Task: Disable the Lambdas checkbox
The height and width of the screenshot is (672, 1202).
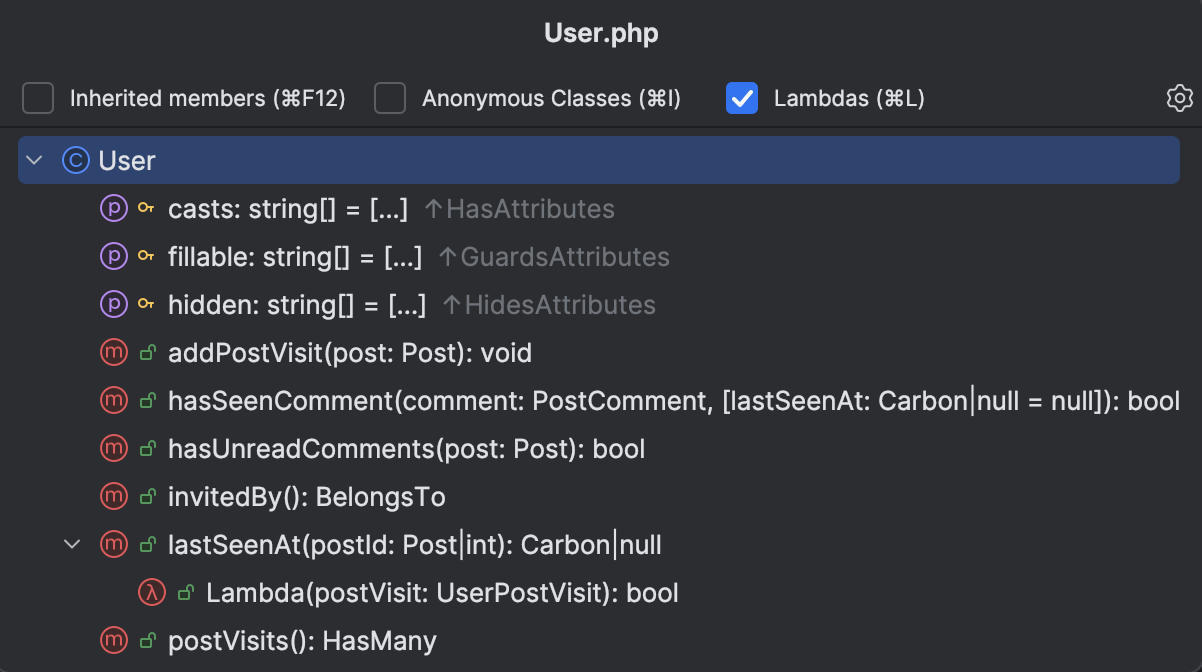Action: [x=741, y=98]
